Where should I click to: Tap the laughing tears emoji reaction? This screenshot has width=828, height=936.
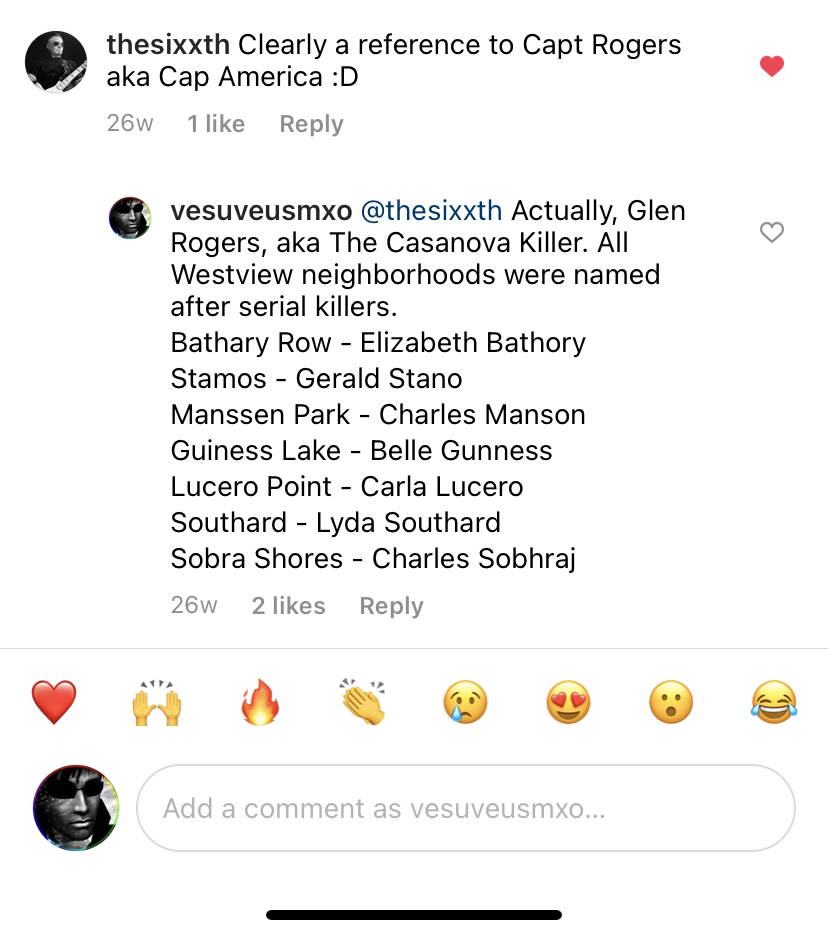tap(773, 702)
